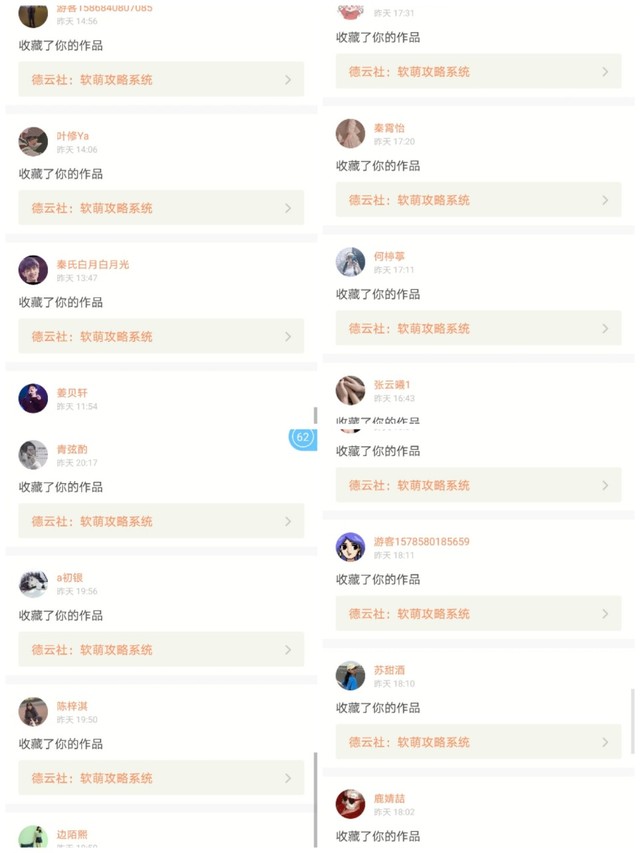Tap the avatar next to a初银

tap(33, 583)
